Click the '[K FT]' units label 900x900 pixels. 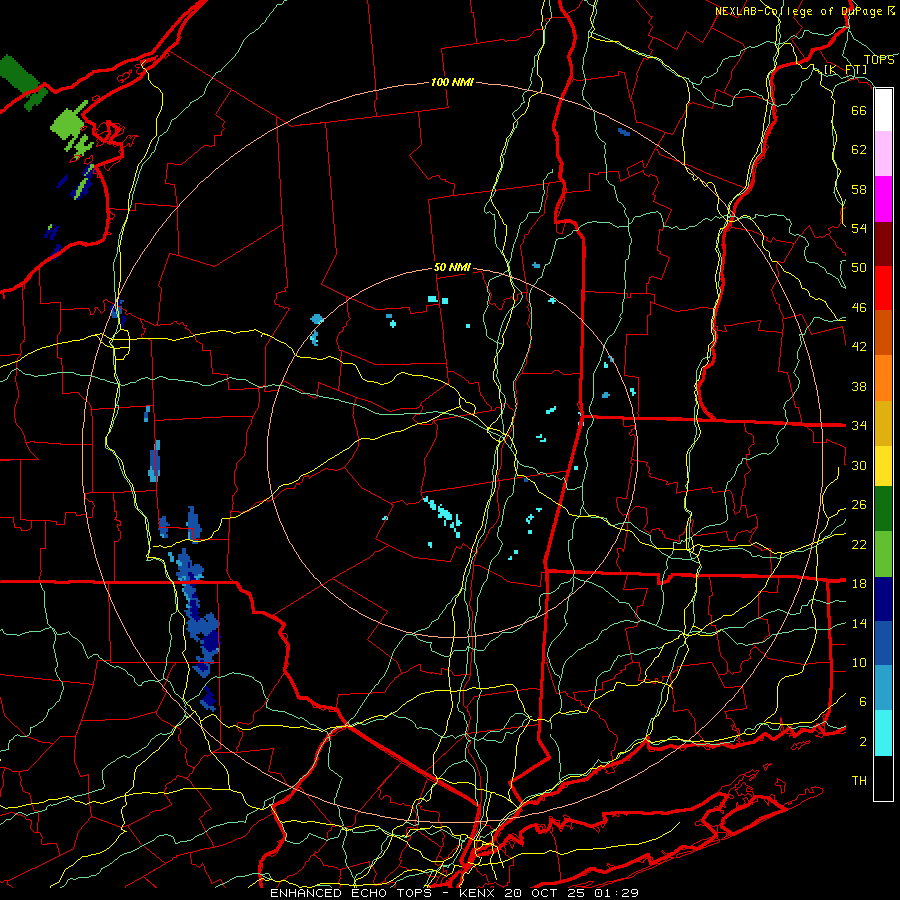tap(845, 70)
